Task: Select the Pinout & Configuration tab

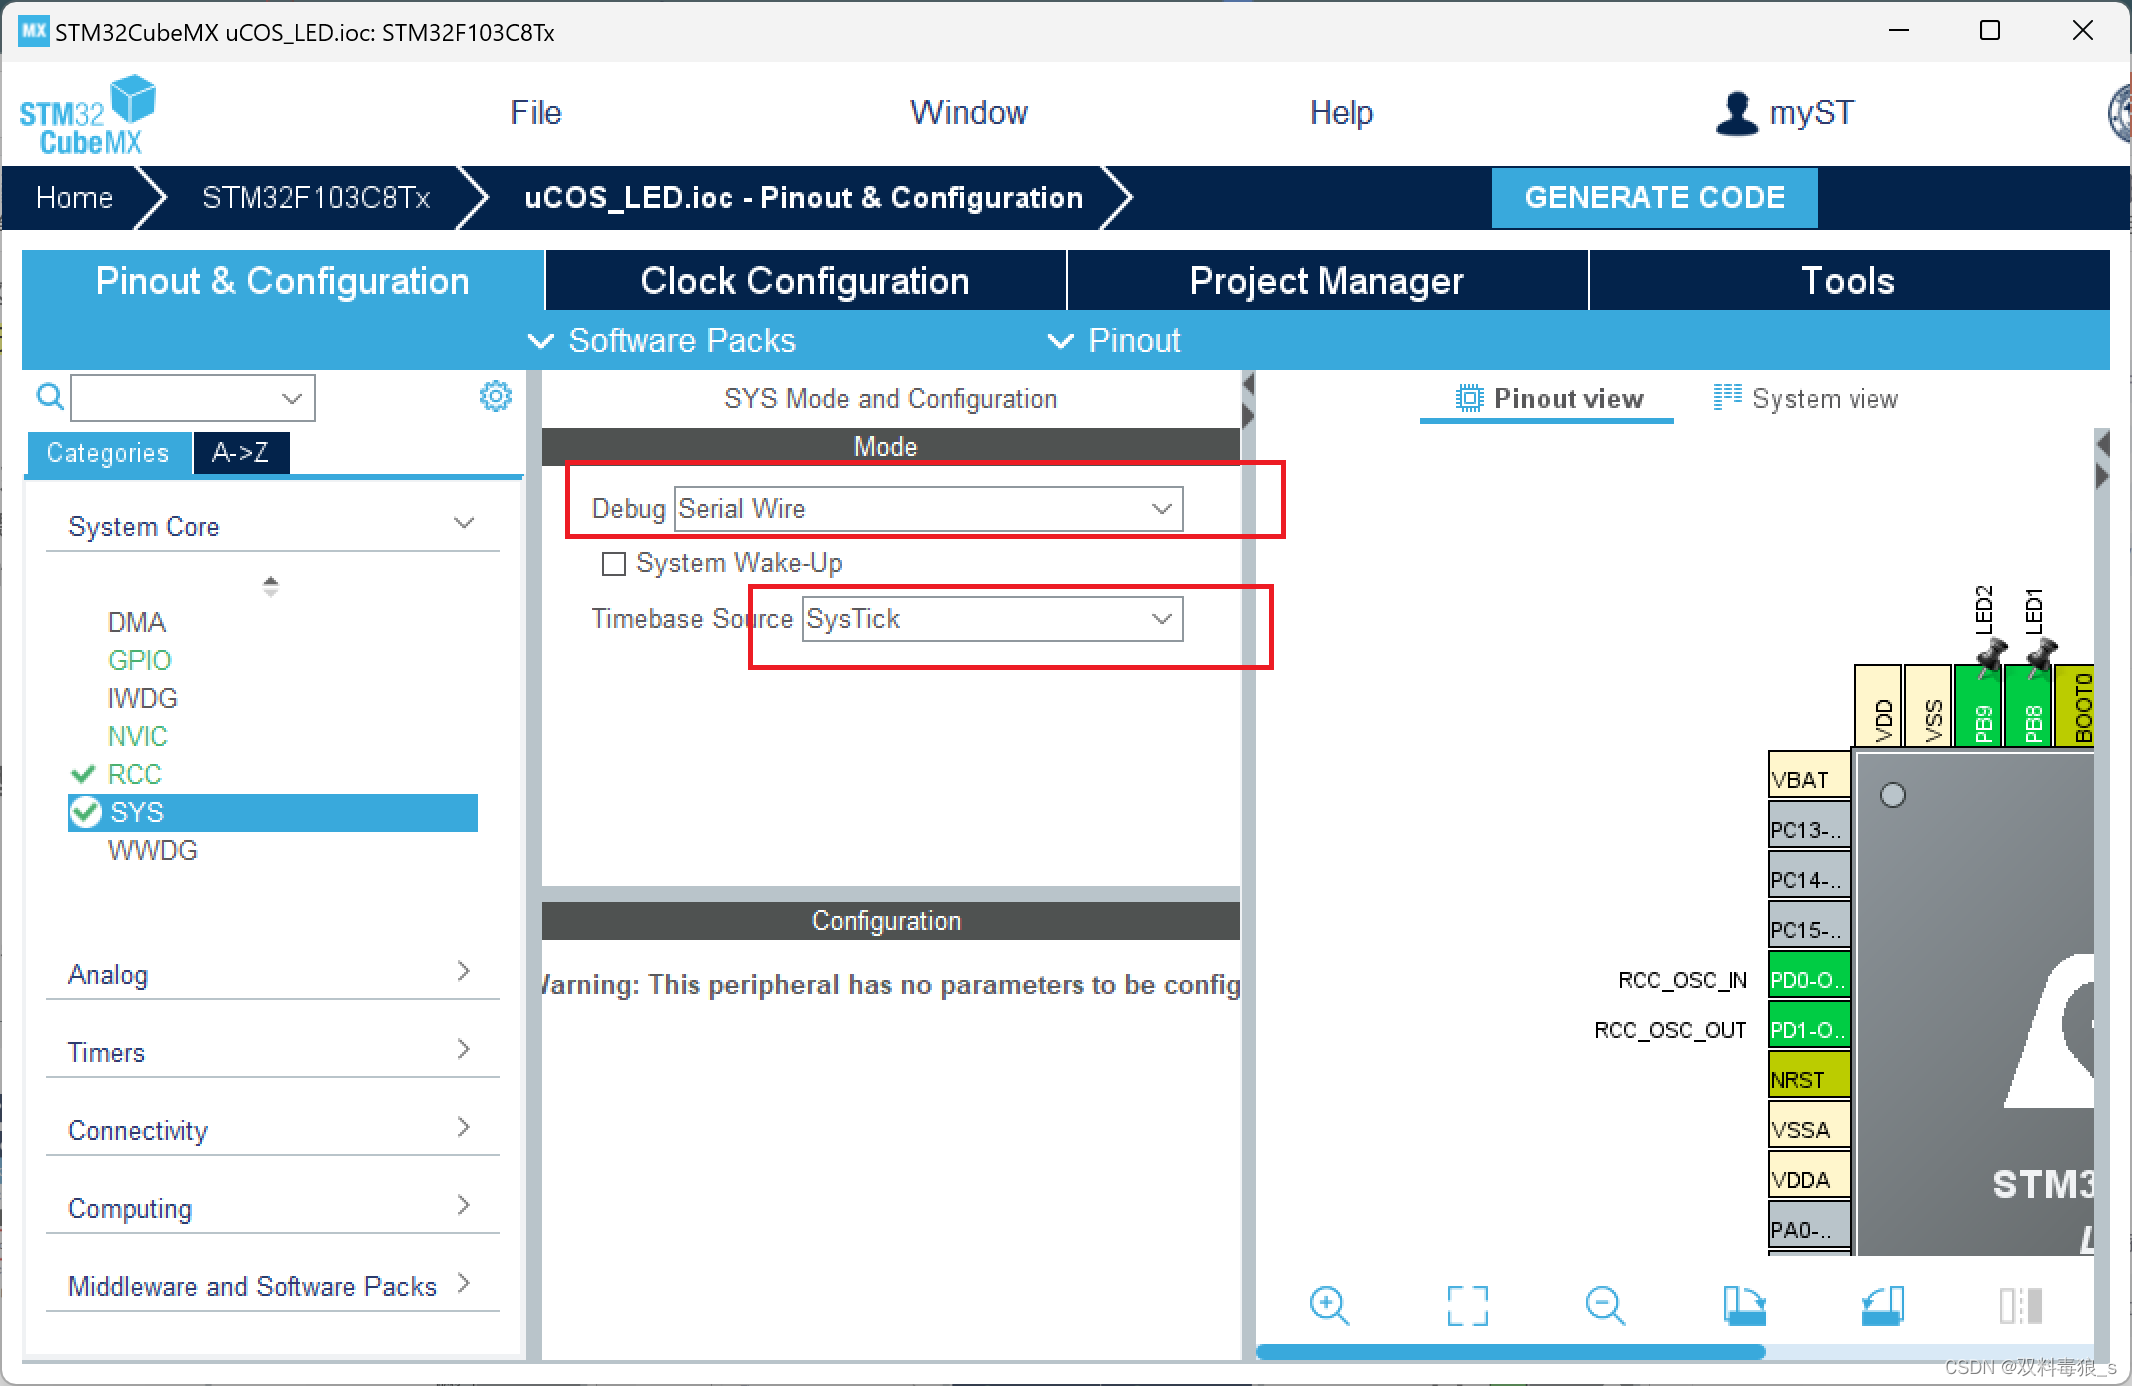Action: (x=283, y=280)
